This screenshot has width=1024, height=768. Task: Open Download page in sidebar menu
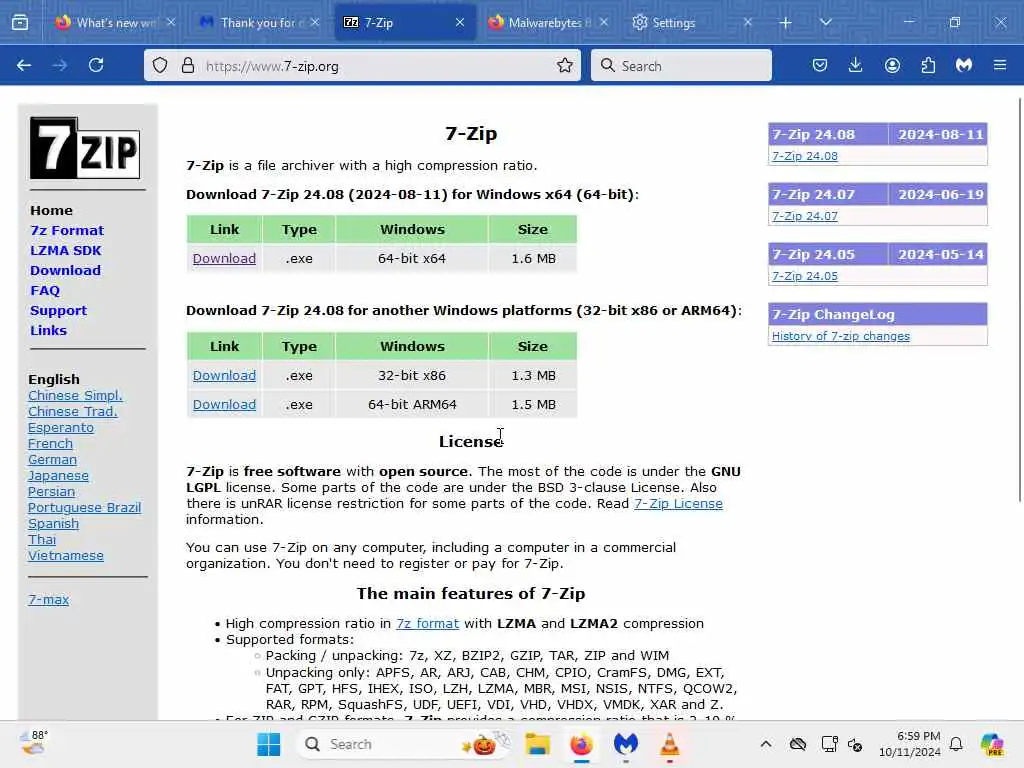click(x=65, y=270)
